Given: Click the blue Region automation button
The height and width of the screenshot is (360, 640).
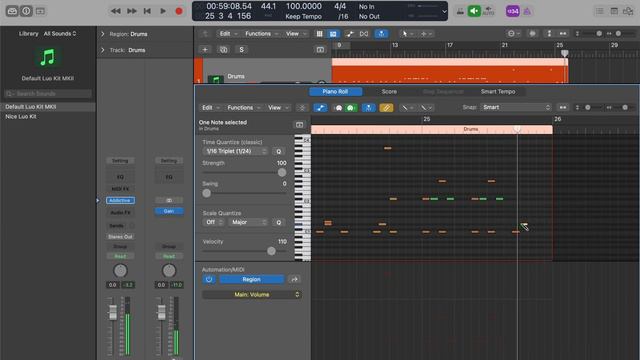Looking at the screenshot, I should (251, 279).
